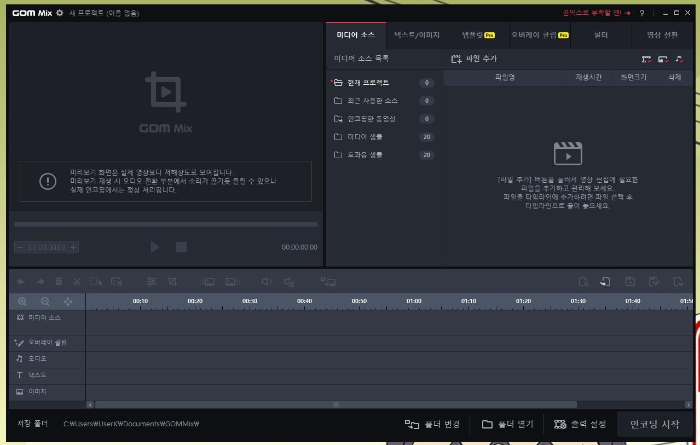Switch to the 텍스트/이미지 tab
The width and height of the screenshot is (700, 445).
click(x=417, y=35)
